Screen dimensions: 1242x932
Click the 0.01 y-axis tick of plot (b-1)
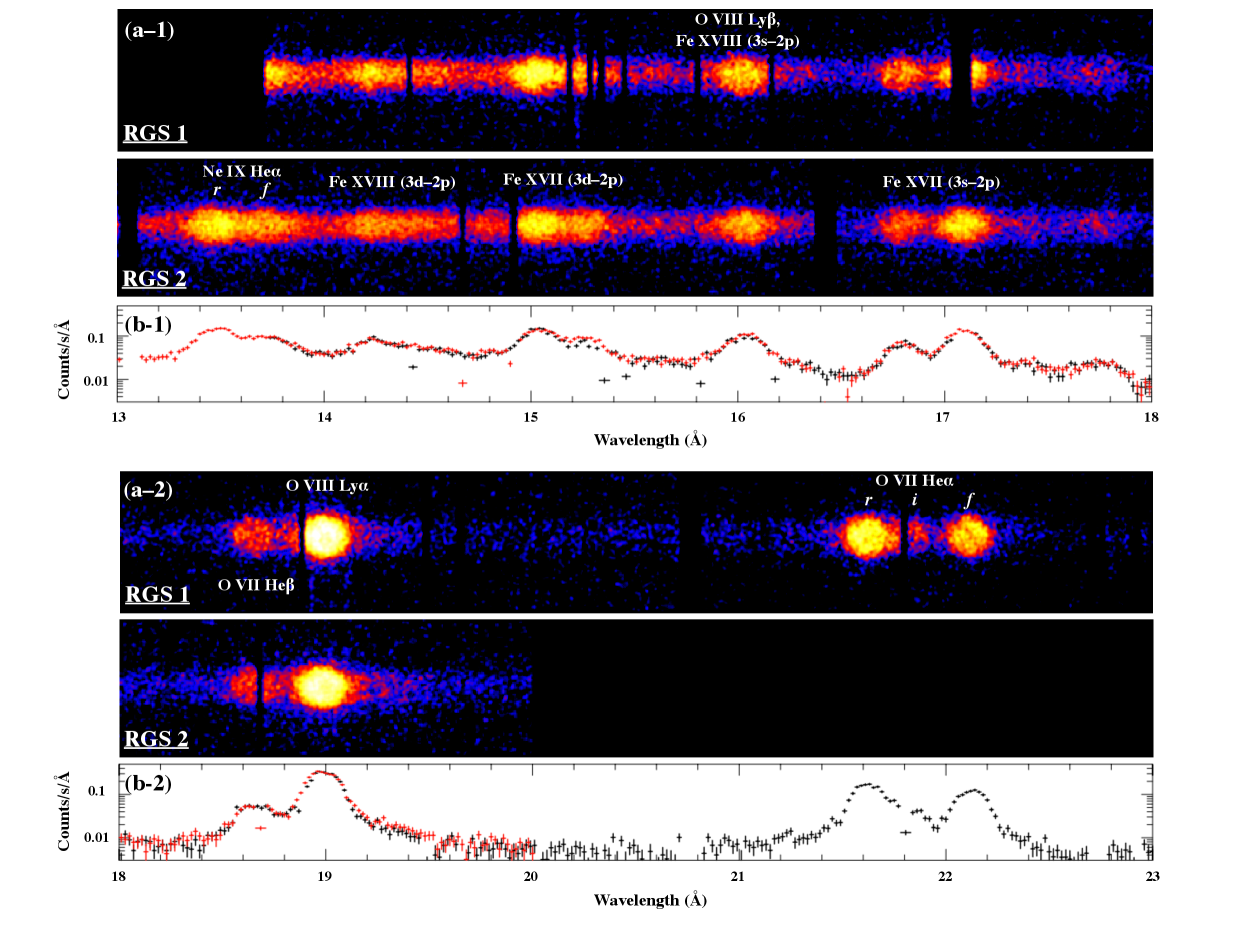point(95,381)
